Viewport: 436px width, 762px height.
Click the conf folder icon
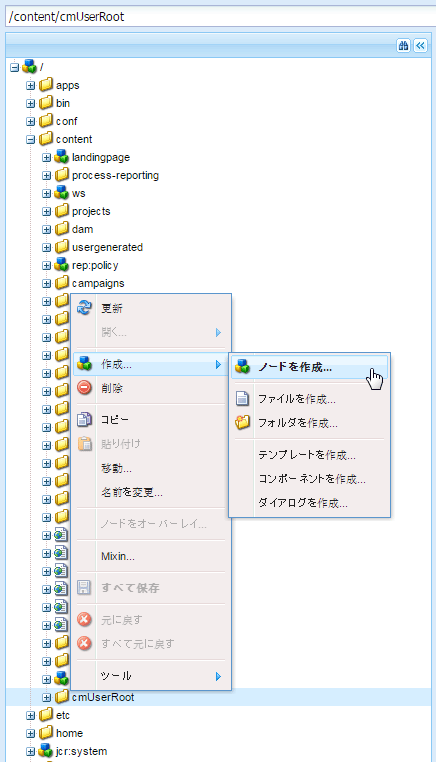click(46, 121)
